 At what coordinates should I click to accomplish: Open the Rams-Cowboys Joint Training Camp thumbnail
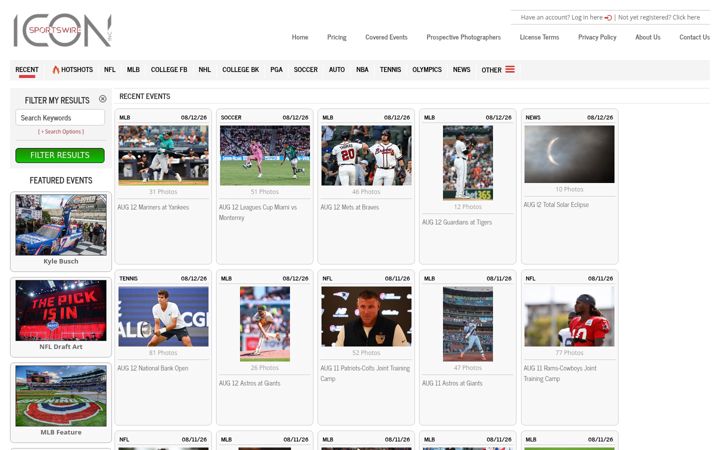pyautogui.click(x=569, y=316)
